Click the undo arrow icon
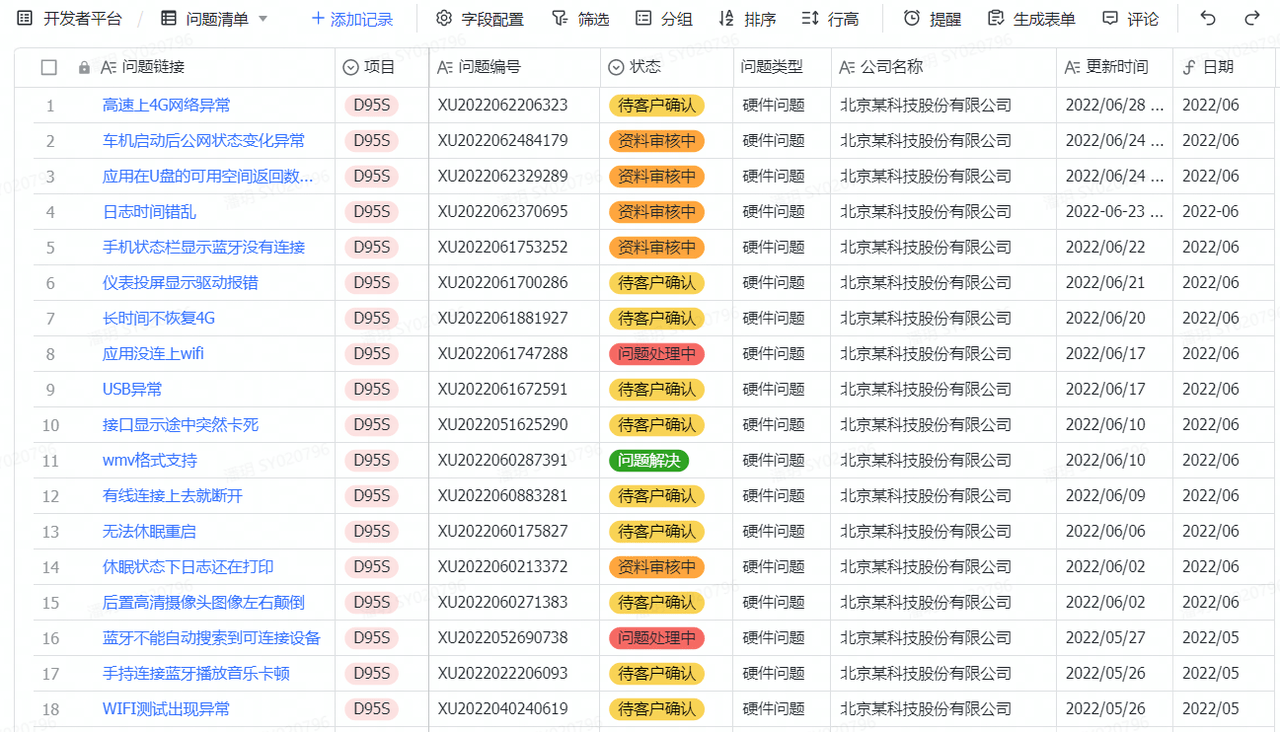 click(x=1208, y=19)
